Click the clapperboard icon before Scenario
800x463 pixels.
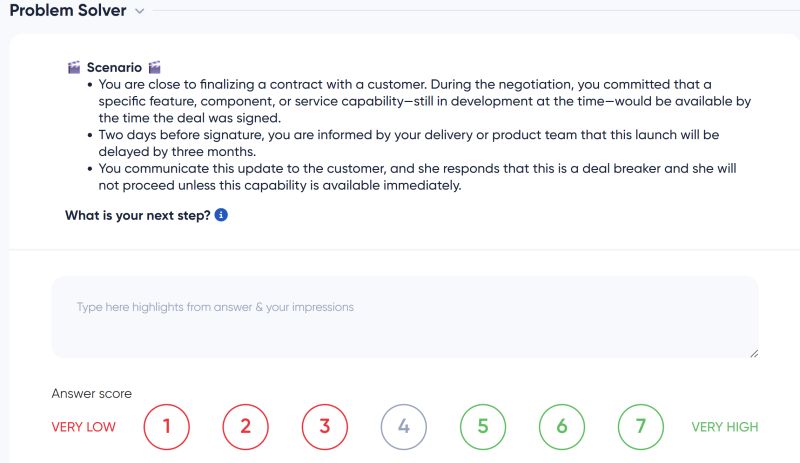coord(74,68)
